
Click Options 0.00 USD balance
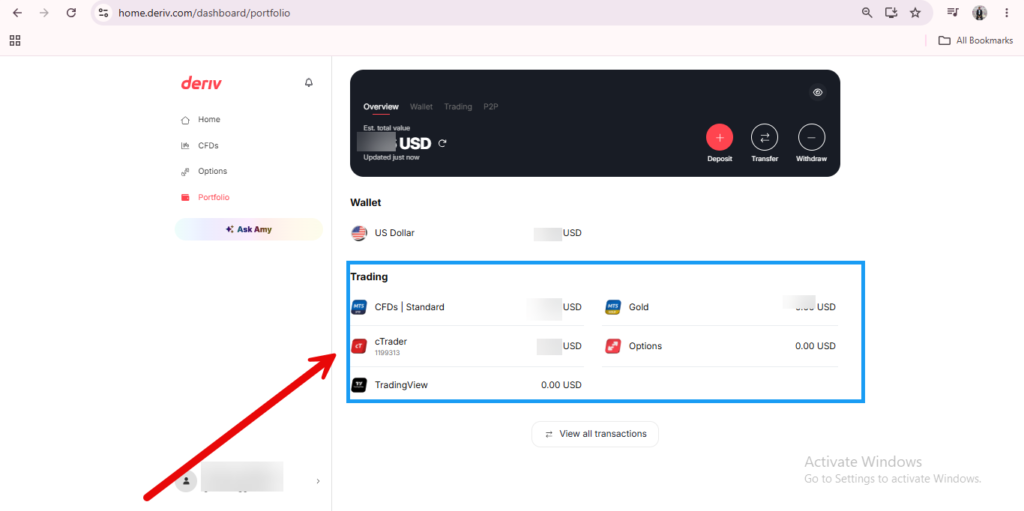point(815,346)
